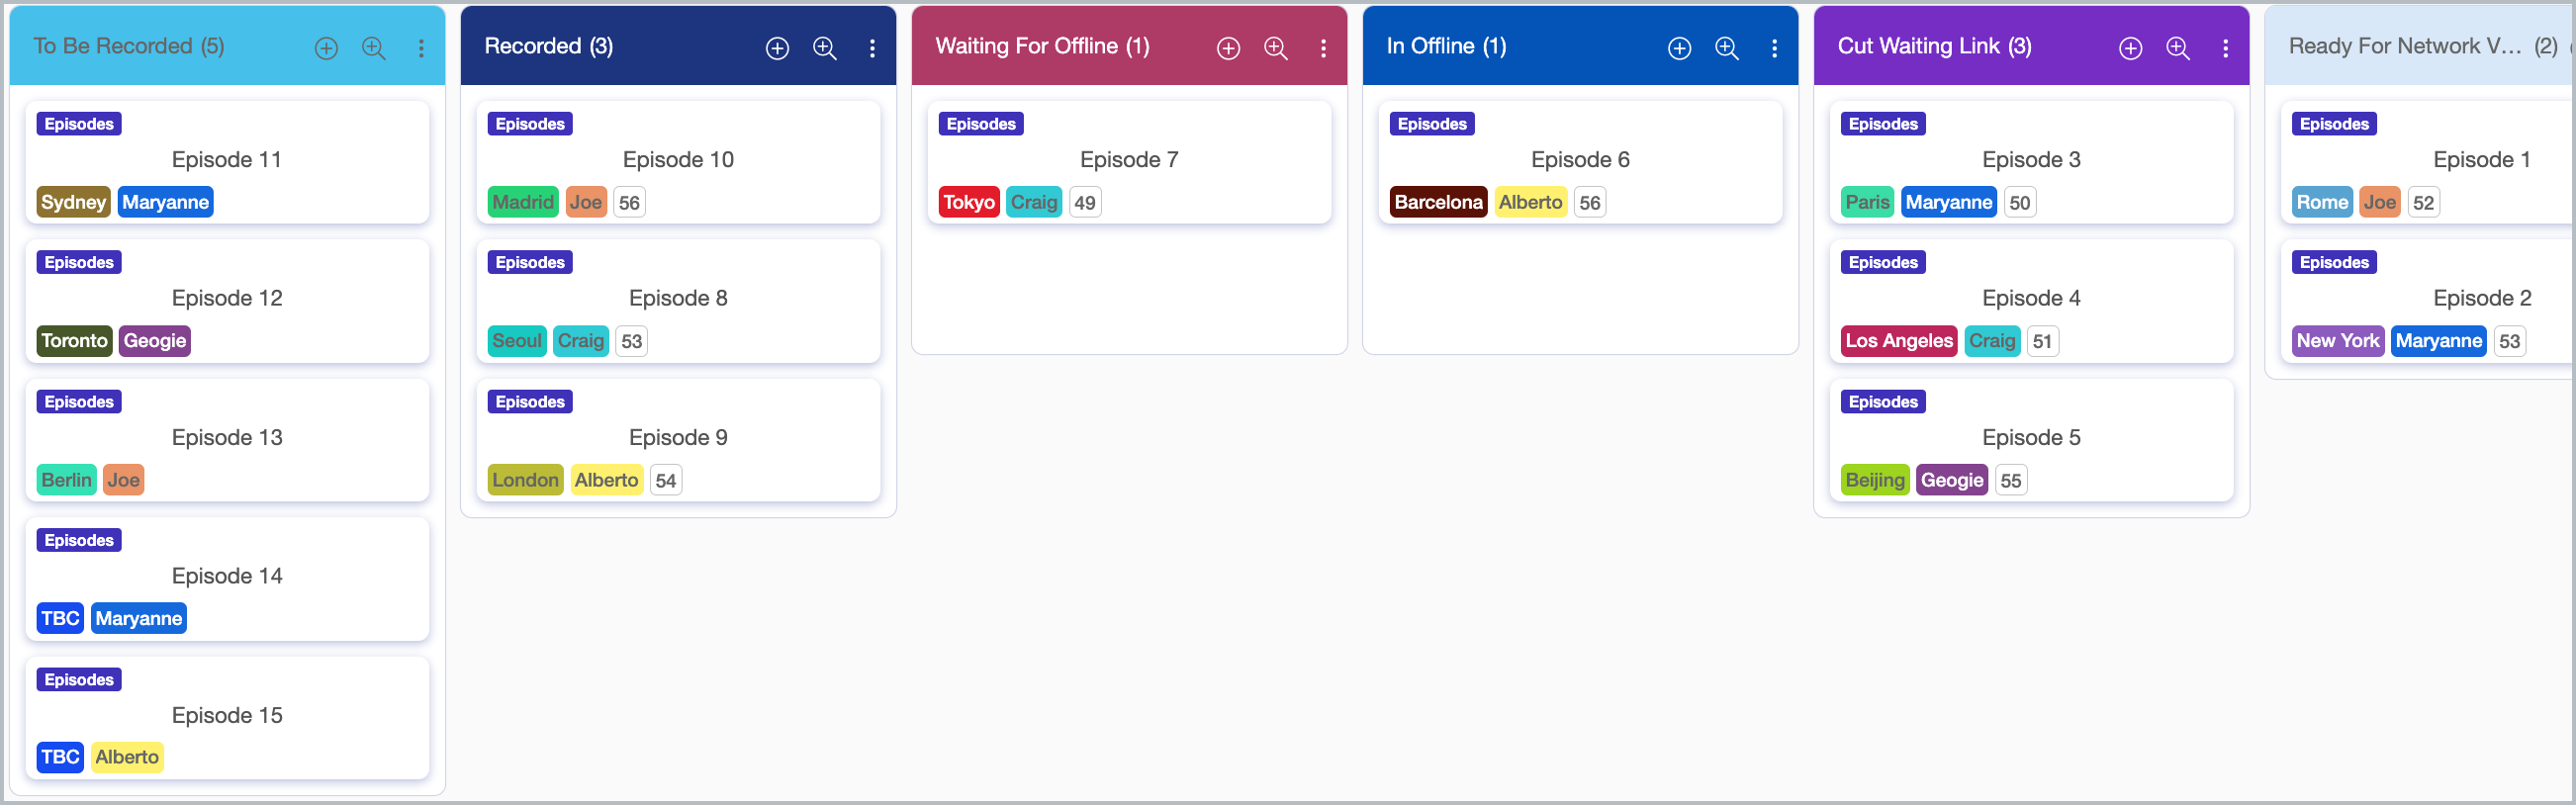
Task: Open the Episode 10 card
Action: point(678,161)
